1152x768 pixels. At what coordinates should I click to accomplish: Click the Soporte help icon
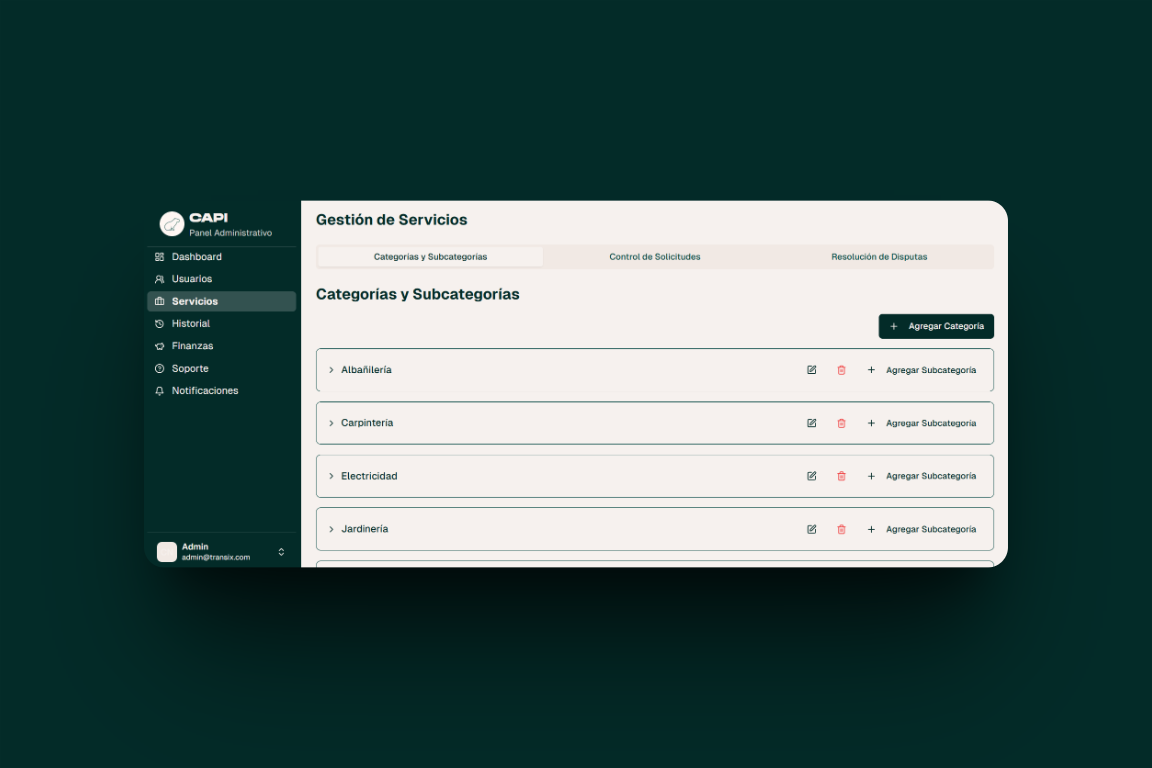(x=159, y=369)
